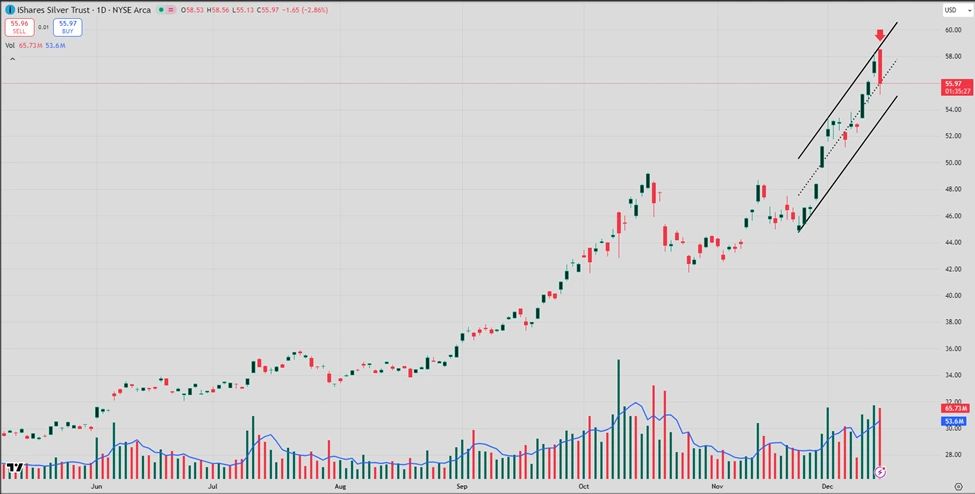Click the red down arrow annotation on chart
Viewport: 975px width, 494px height.
(x=879, y=37)
